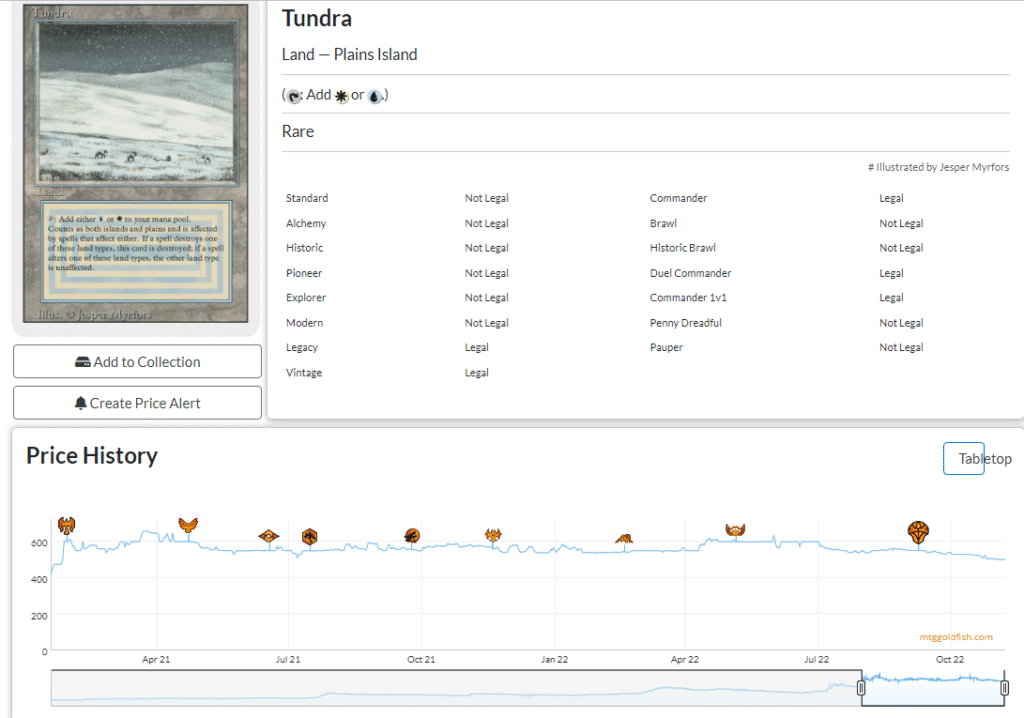Click the left handle of the range selector
Viewport: 1024px width, 718px height.
[861, 688]
